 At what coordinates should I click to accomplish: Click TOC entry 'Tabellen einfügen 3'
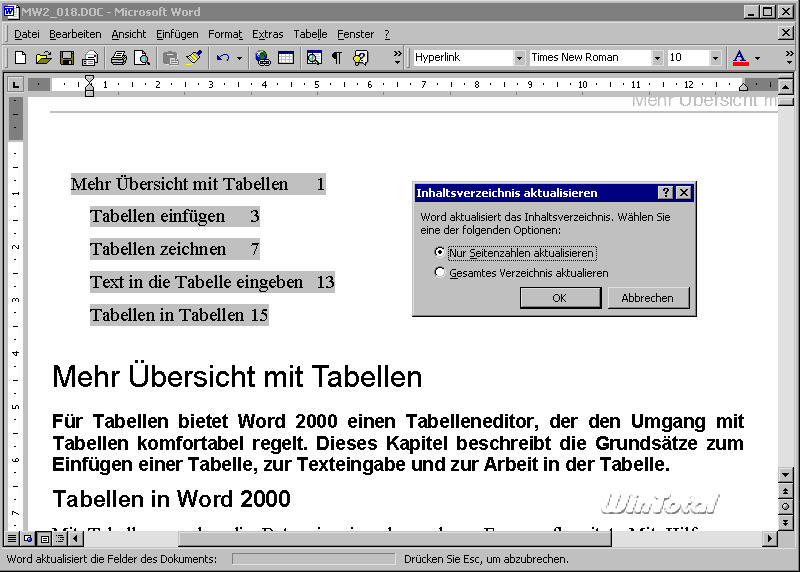point(175,216)
